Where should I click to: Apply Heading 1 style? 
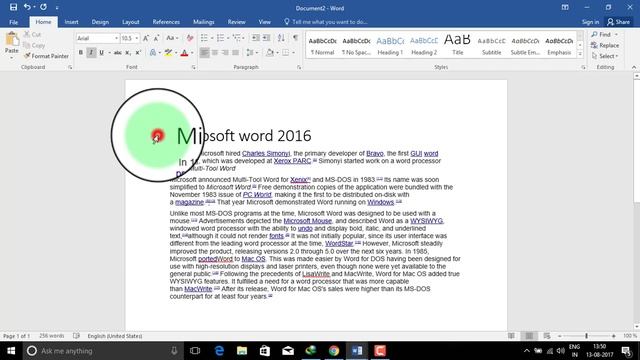click(x=390, y=45)
